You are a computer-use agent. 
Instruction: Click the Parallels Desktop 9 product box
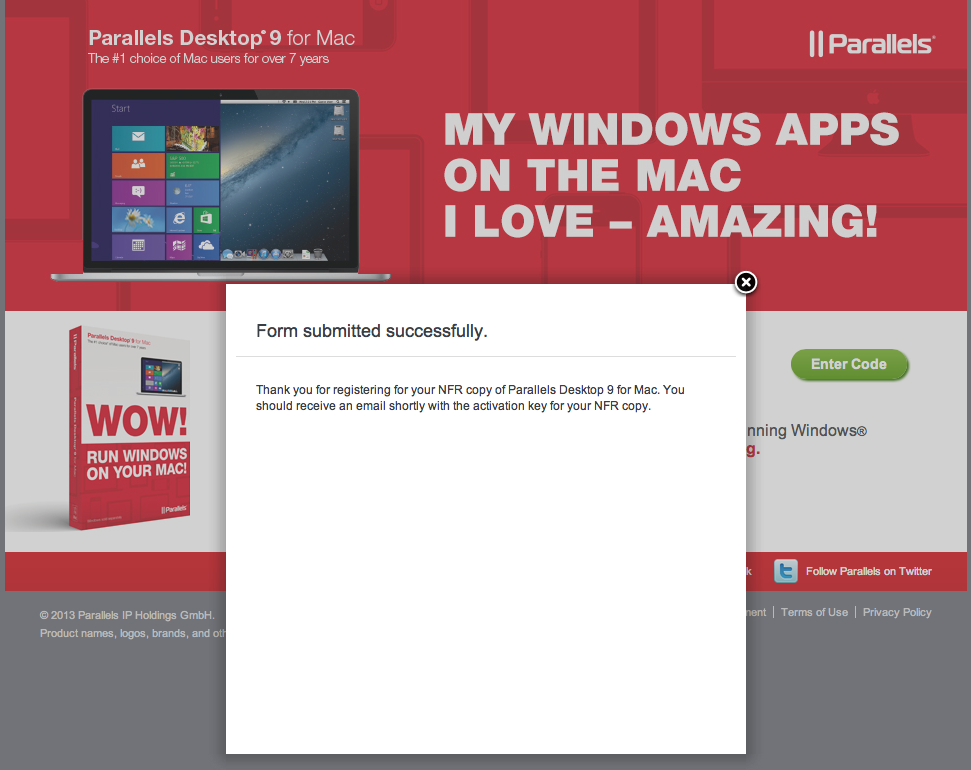[x=129, y=427]
